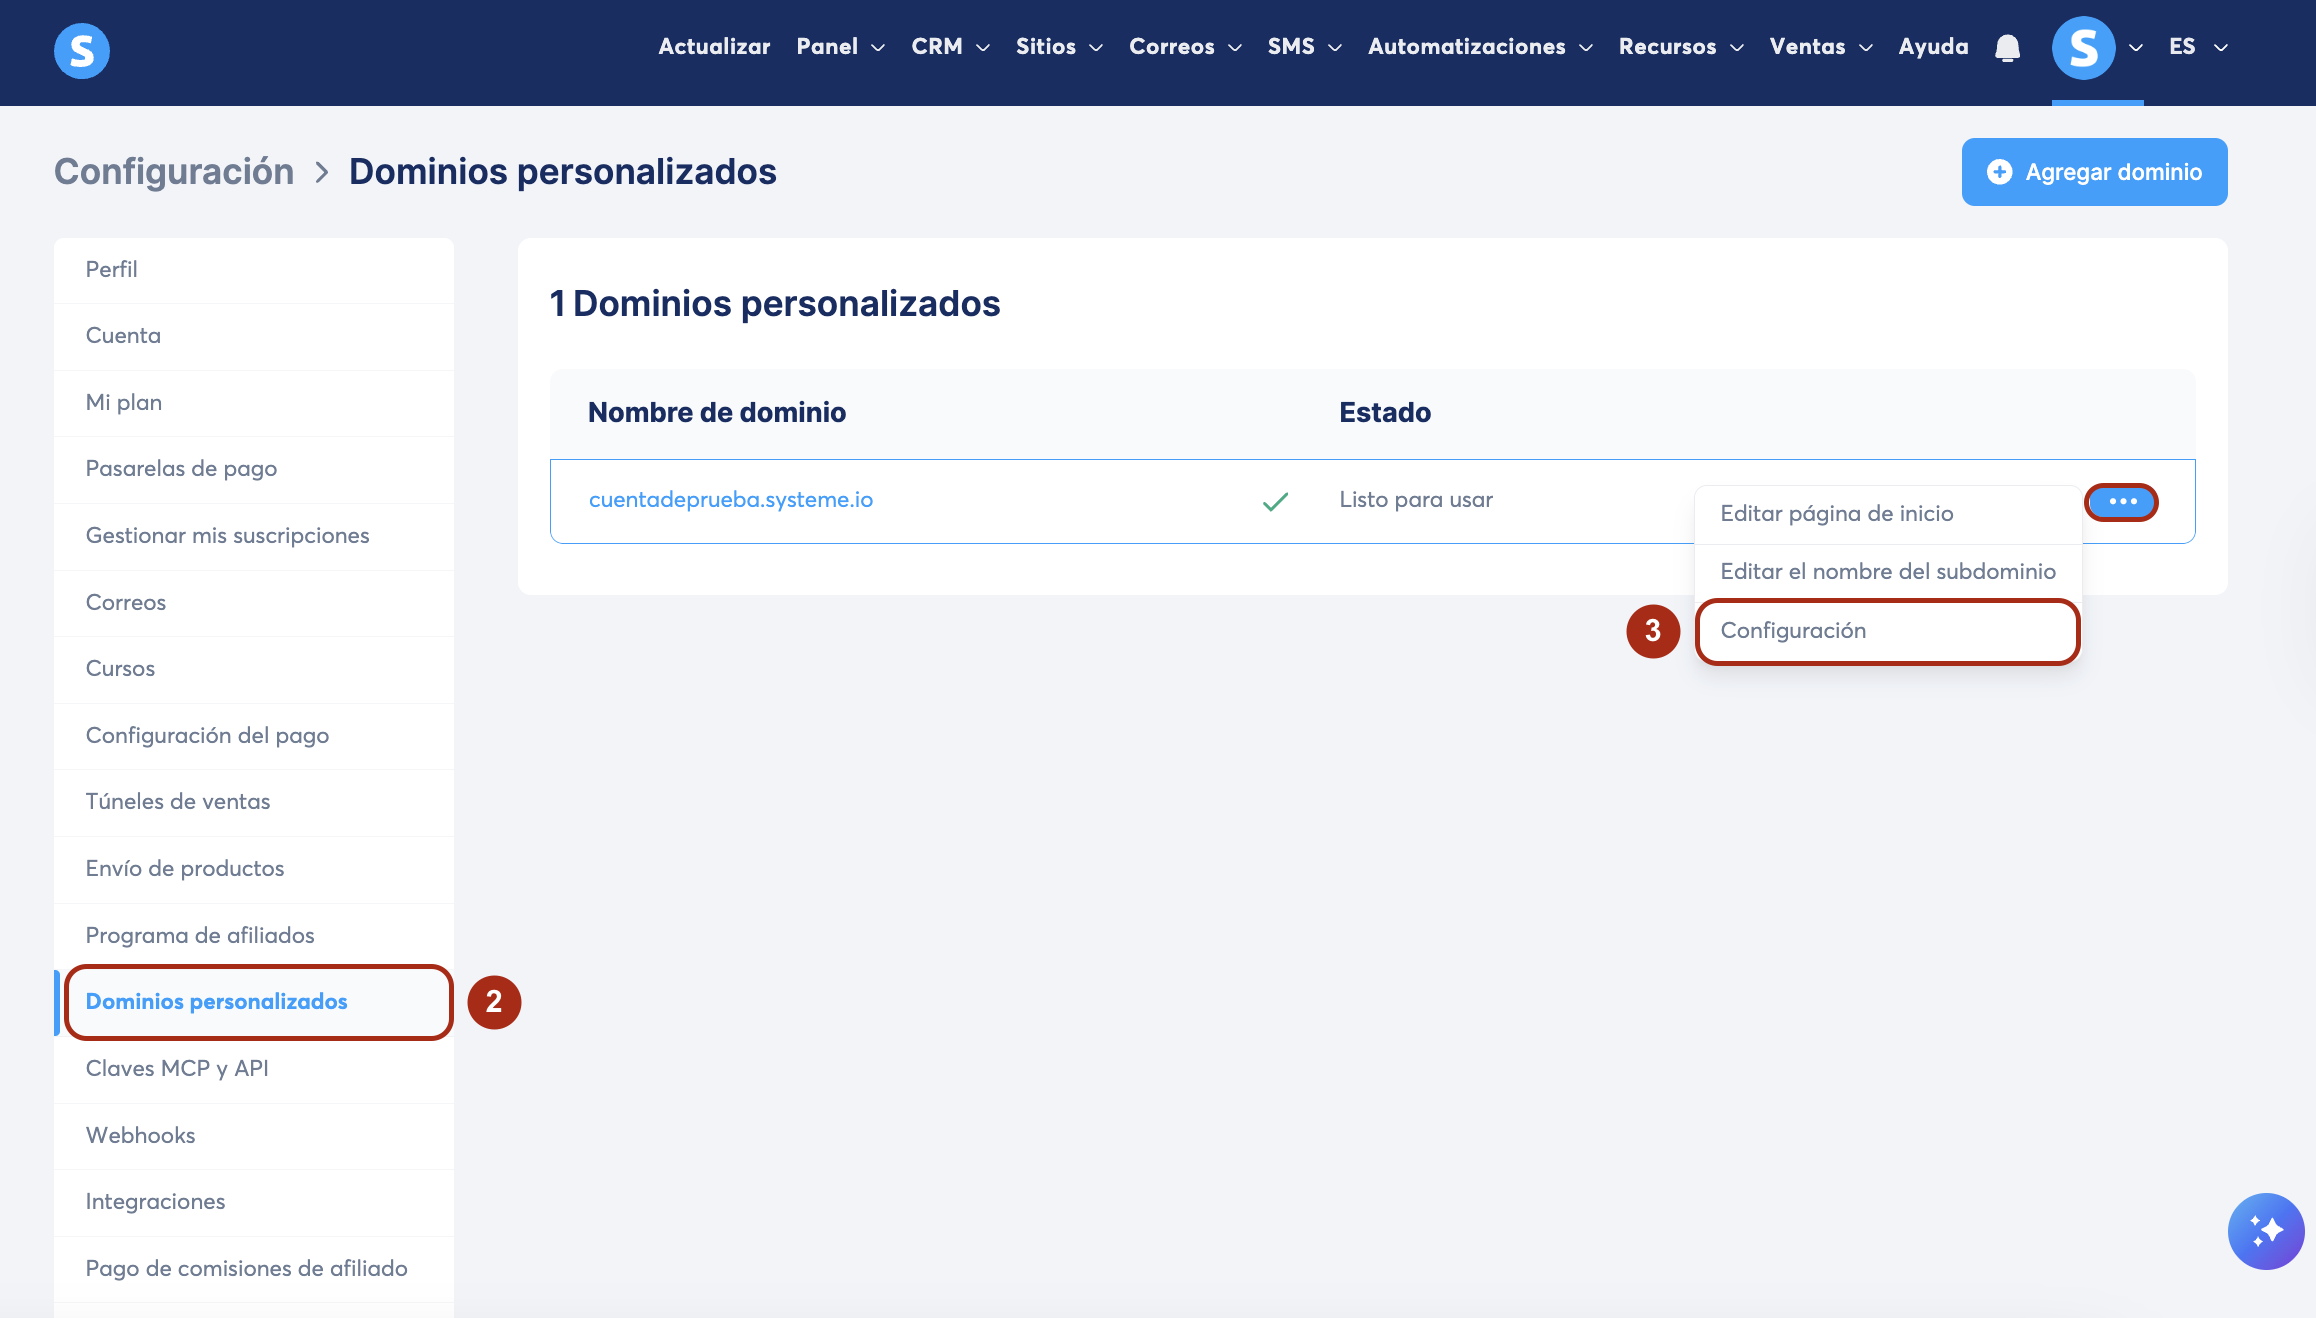Expand the Automatizaciones menu
Image resolution: width=2316 pixels, height=1318 pixels.
coord(1479,47)
